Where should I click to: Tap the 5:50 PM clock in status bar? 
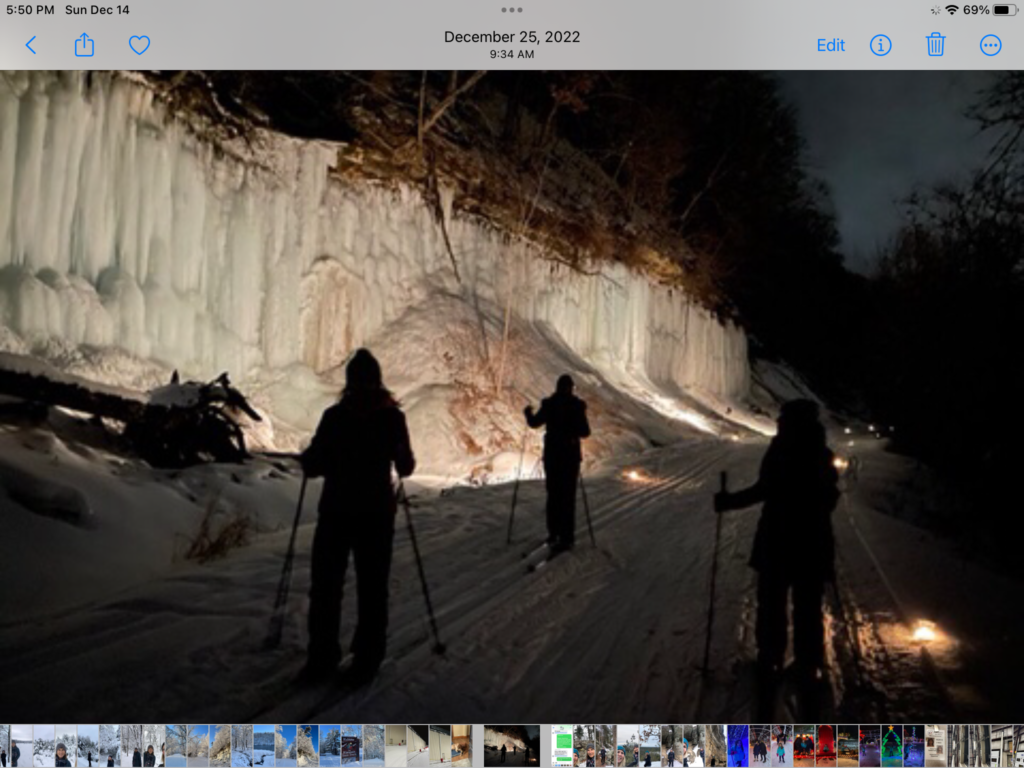pyautogui.click(x=30, y=10)
